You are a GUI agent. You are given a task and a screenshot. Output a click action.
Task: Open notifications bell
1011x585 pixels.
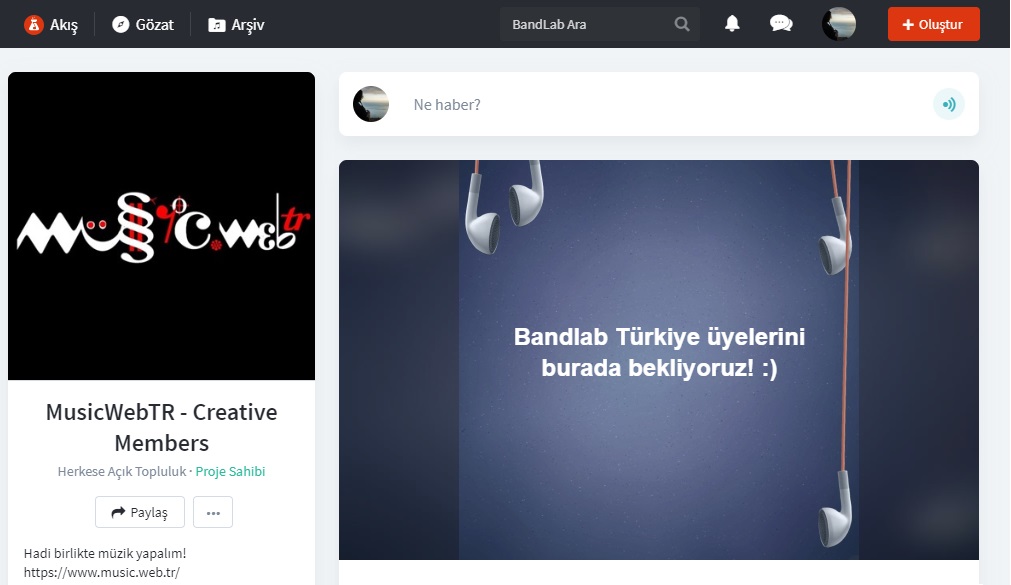(x=732, y=24)
